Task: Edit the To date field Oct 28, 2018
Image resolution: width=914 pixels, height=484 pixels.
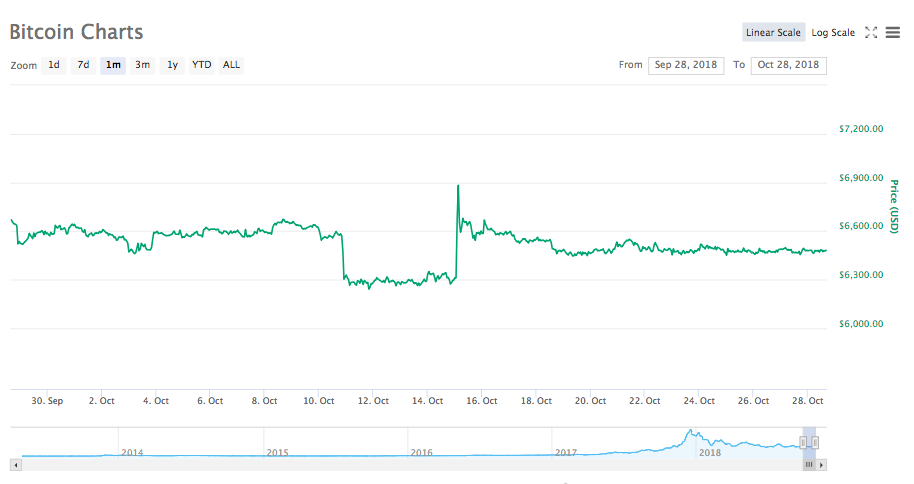Action: [789, 65]
